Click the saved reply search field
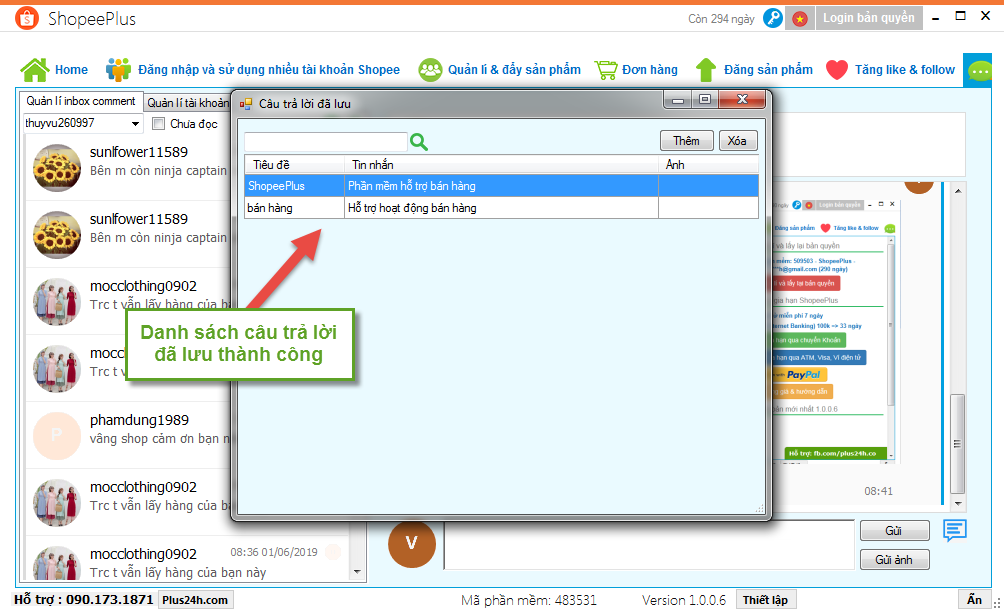This screenshot has height=612, width=1004. (x=326, y=142)
